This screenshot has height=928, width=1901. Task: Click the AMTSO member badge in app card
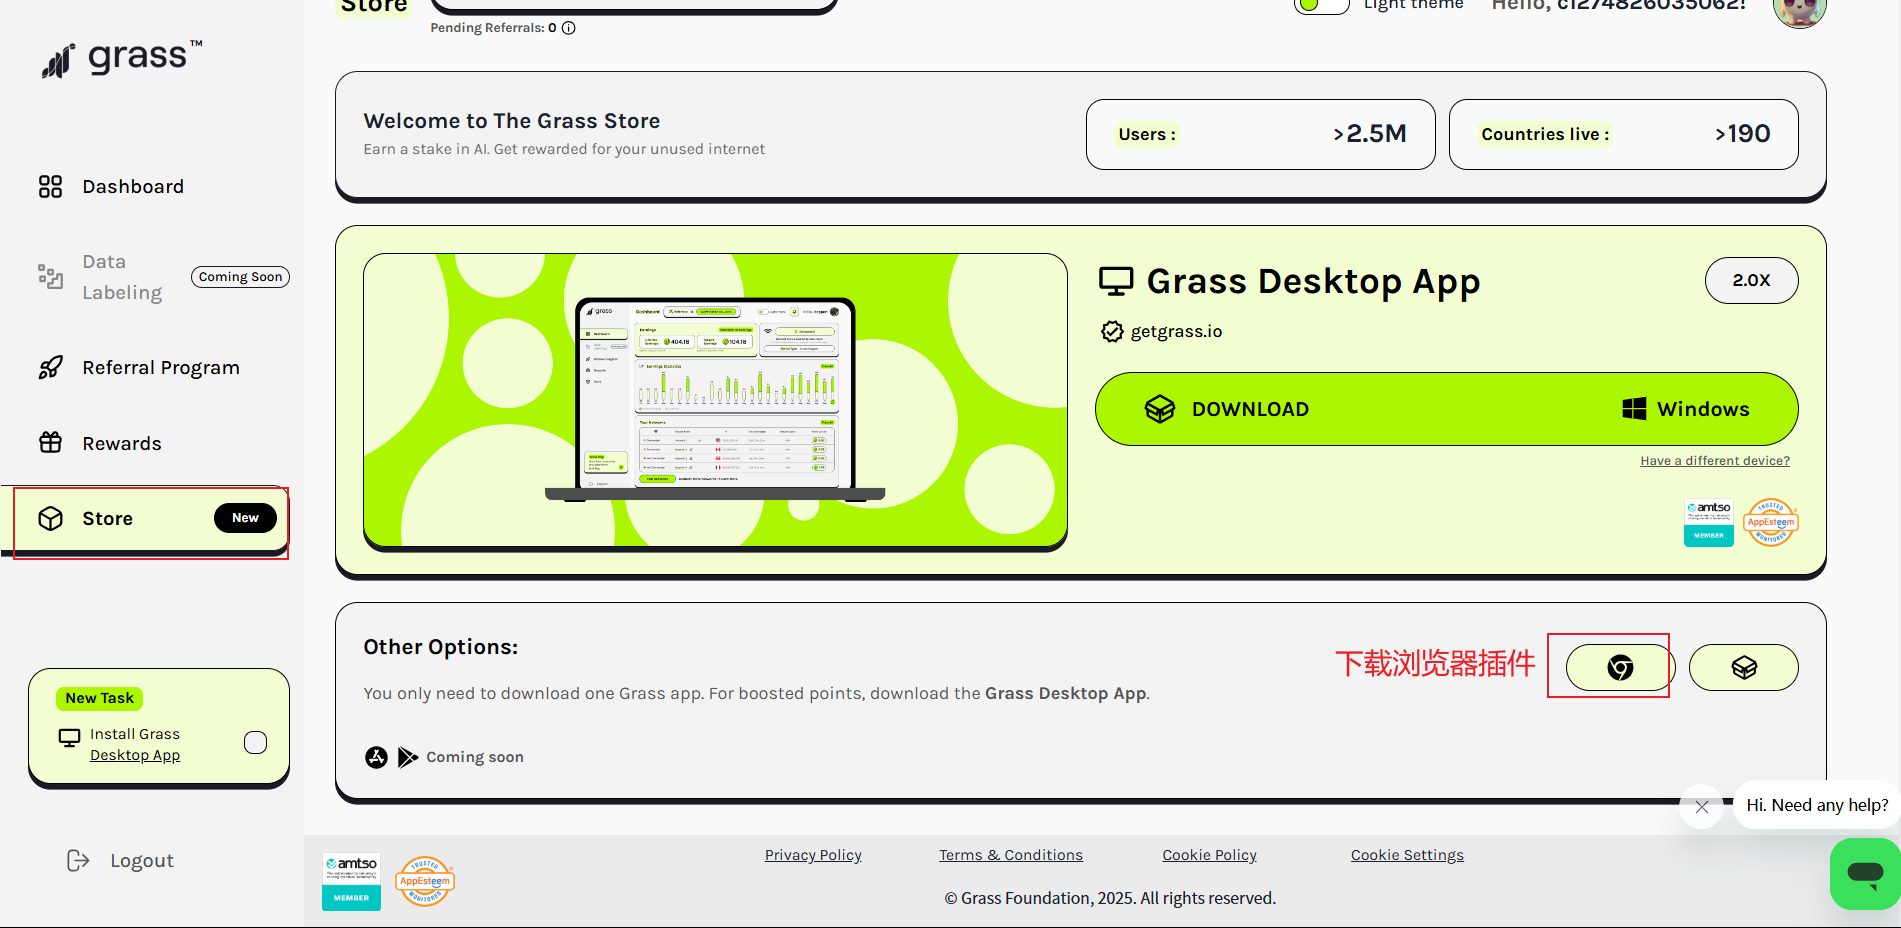1709,523
